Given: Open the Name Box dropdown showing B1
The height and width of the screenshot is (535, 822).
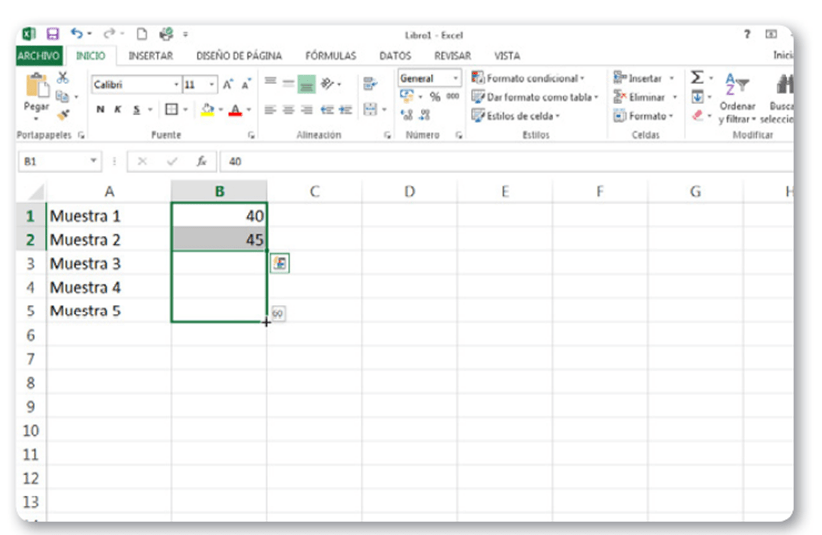Looking at the screenshot, I should pos(94,161).
